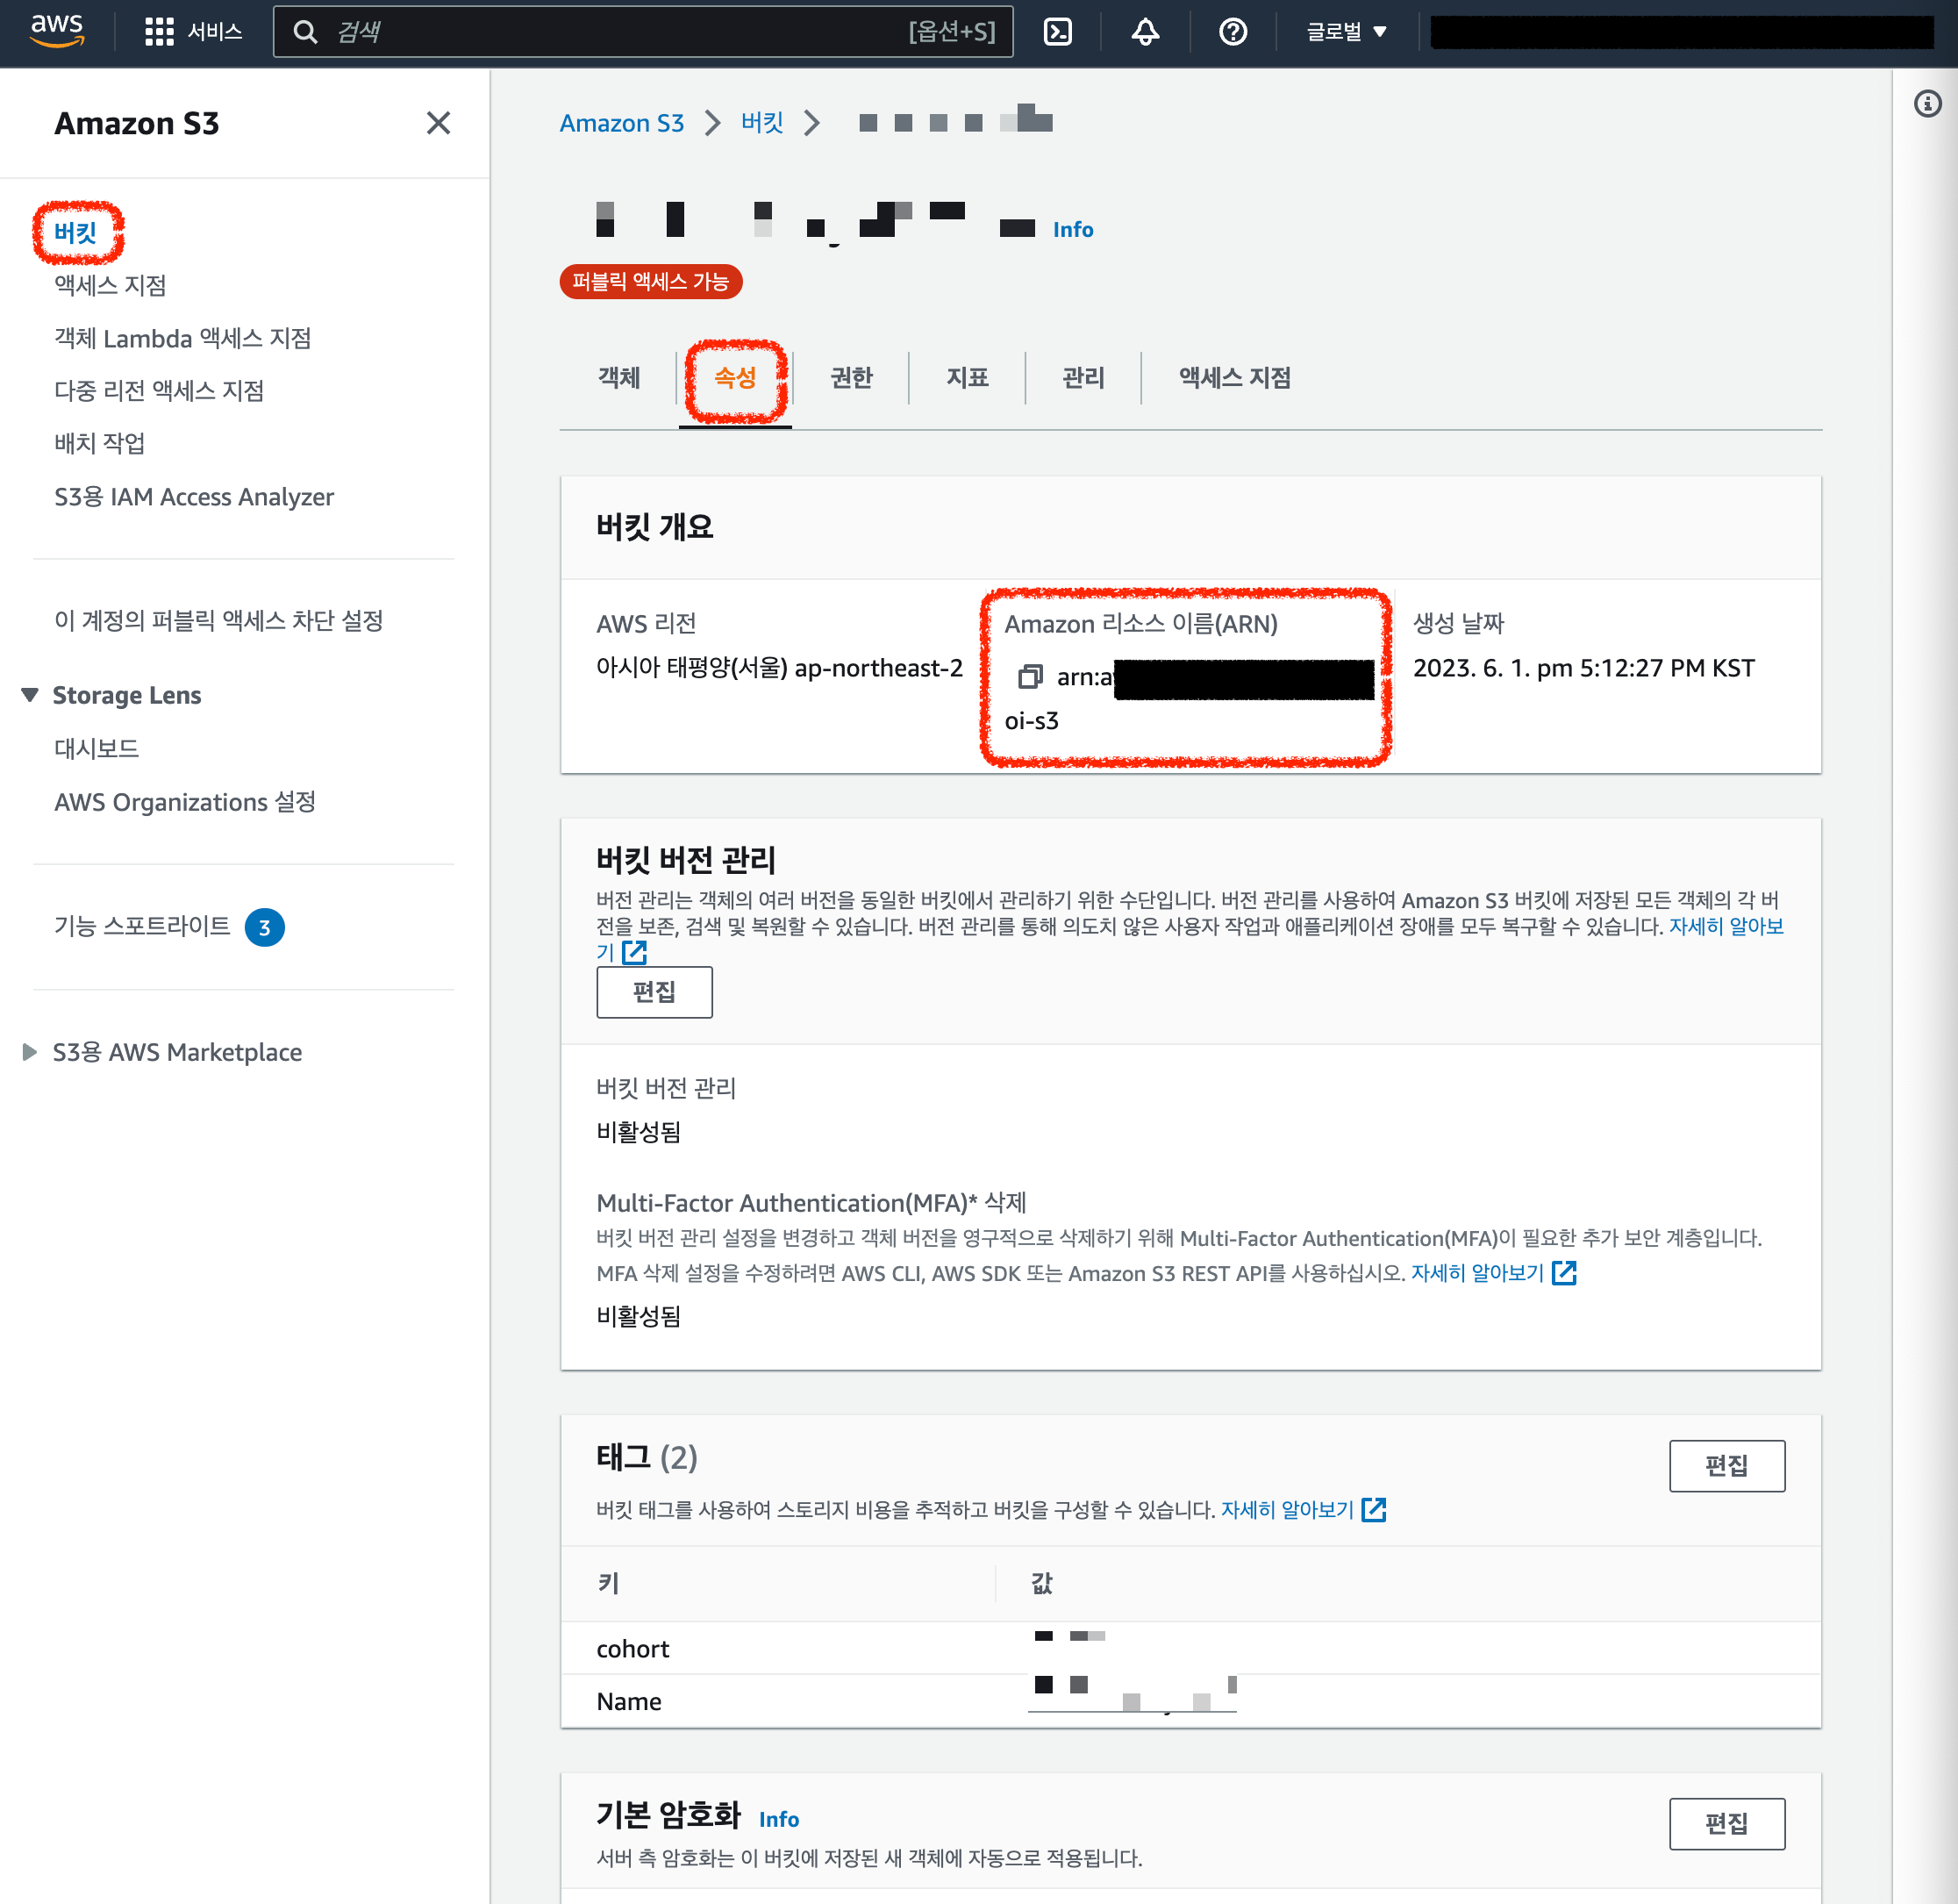Open the services grid menu icon
1958x1904 pixels.
click(159, 32)
